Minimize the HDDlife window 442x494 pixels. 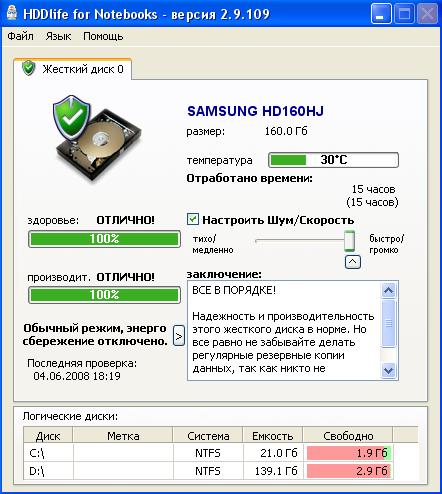tap(381, 14)
